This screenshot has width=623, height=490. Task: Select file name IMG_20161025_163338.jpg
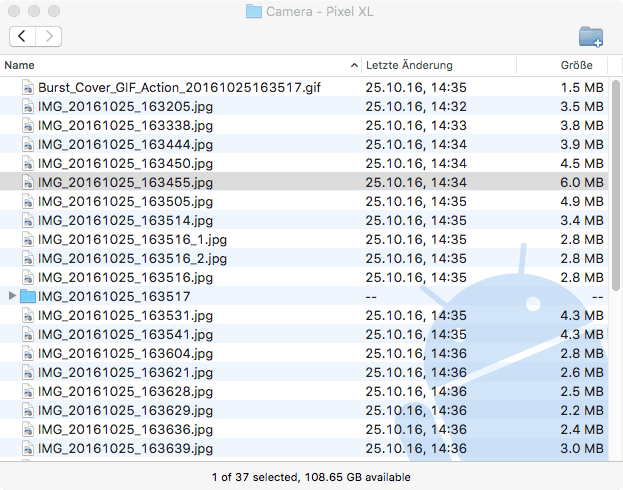tap(126, 126)
